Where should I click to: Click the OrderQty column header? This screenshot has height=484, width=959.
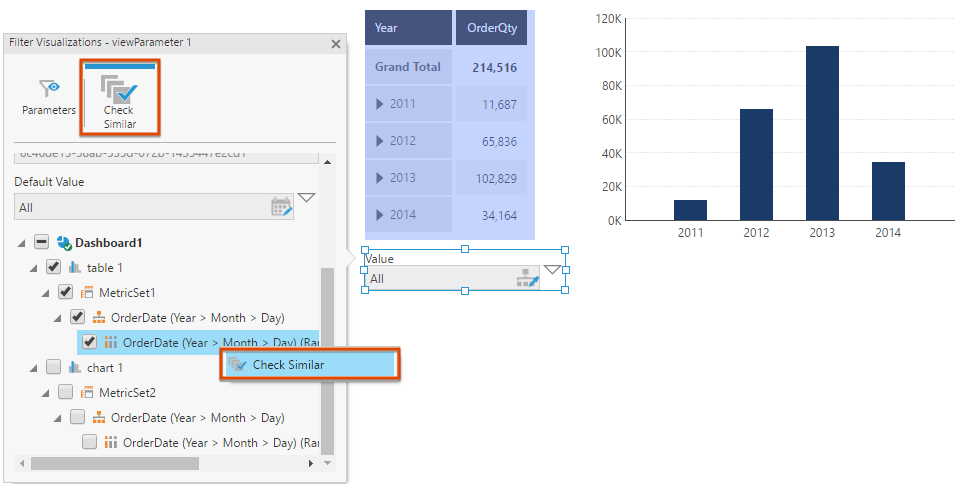(491, 28)
